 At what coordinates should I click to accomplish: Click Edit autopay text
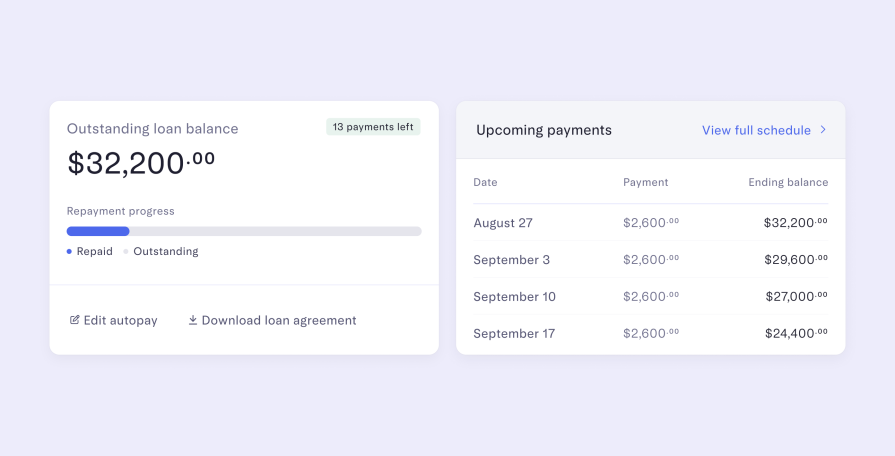(120, 320)
